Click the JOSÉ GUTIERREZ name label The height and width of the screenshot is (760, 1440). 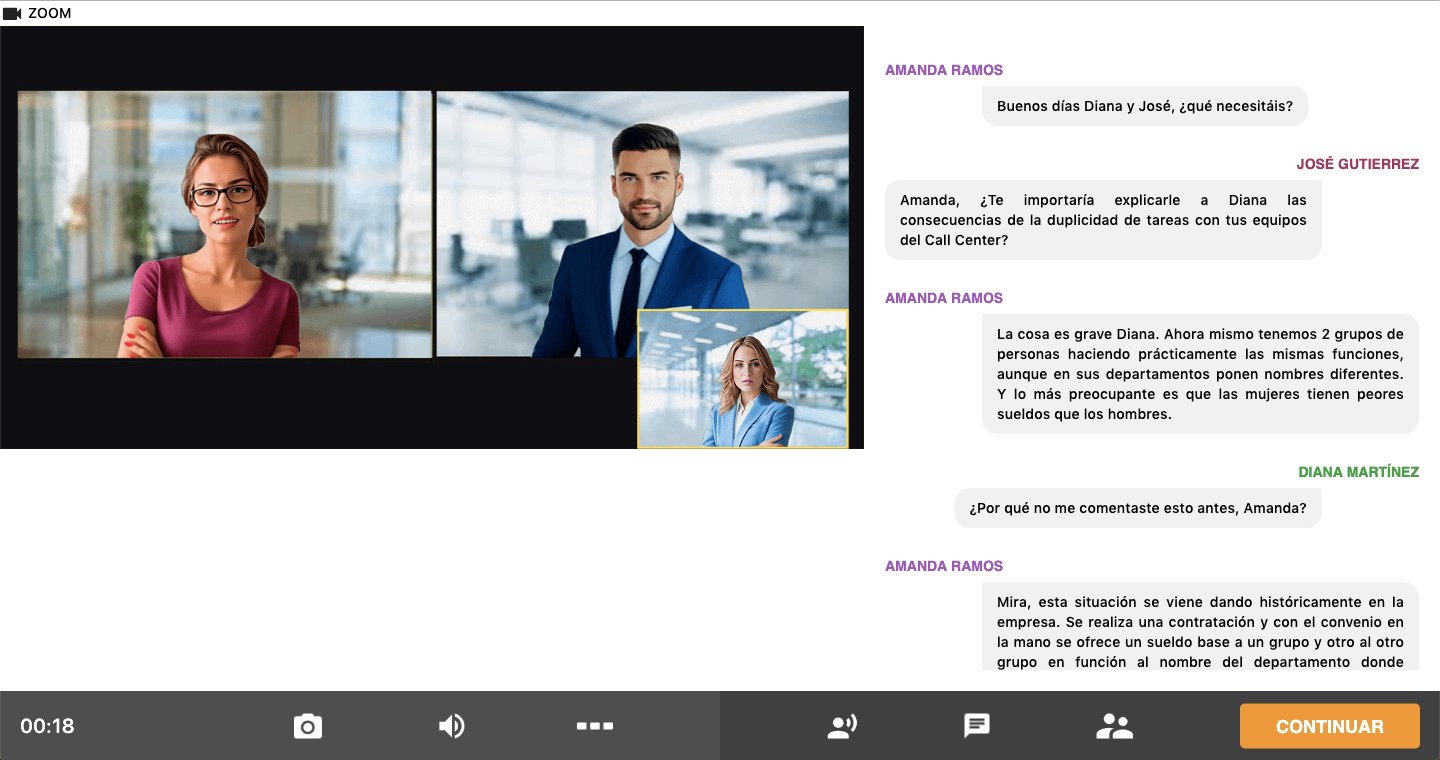[x=1357, y=164]
